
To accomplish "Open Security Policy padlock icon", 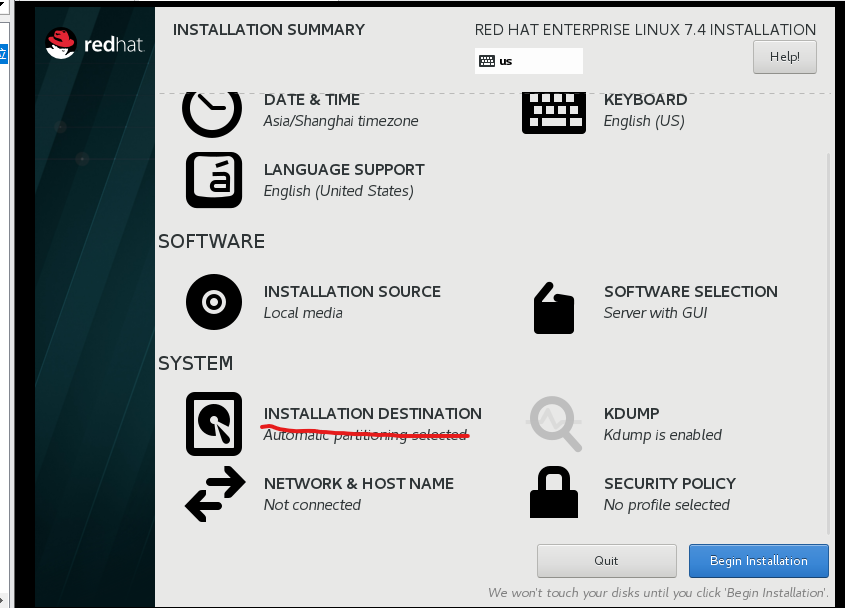I will pyautogui.click(x=553, y=492).
